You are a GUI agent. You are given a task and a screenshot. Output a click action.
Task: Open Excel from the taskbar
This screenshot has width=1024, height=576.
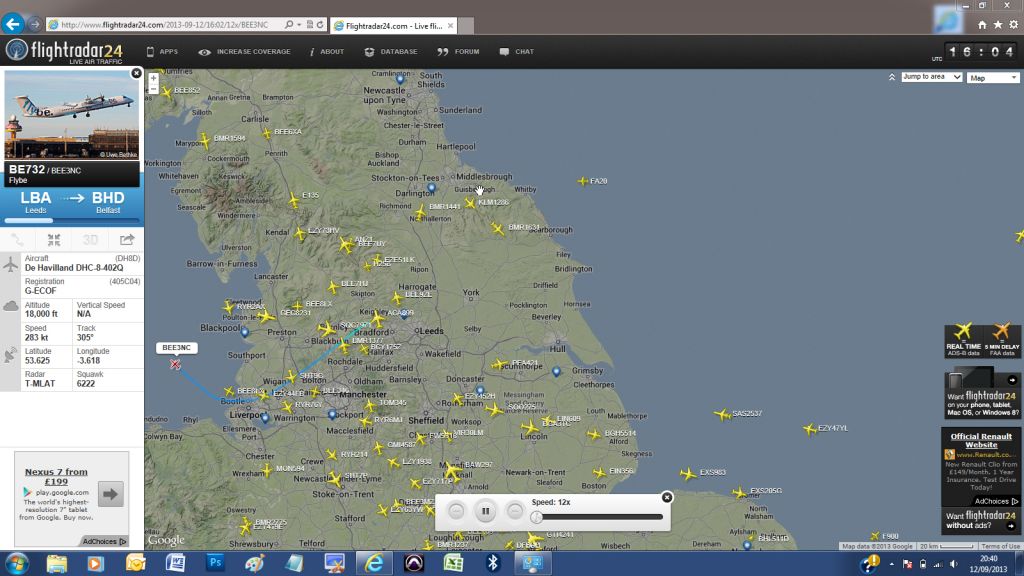[x=453, y=562]
